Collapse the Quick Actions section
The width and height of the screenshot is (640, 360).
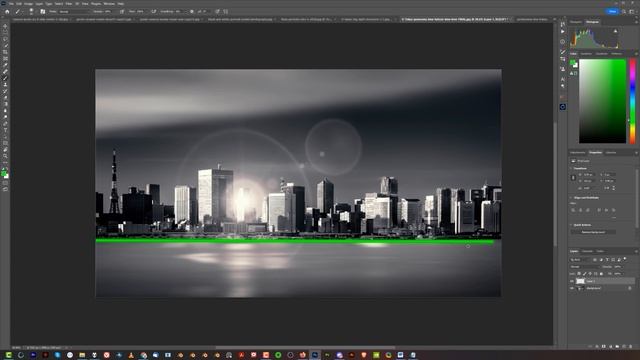point(571,225)
